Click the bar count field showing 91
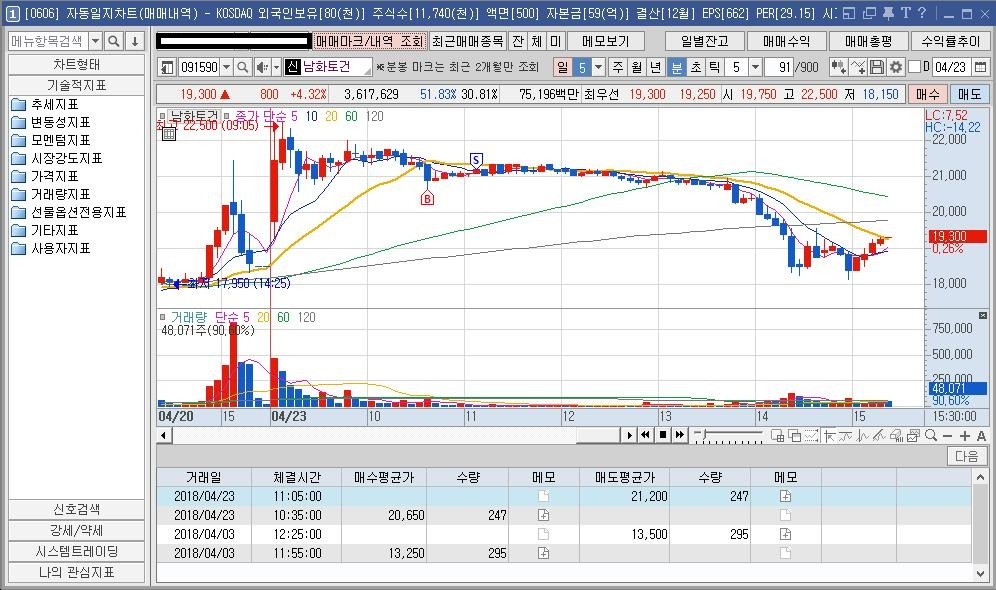Viewport: 996px width, 590px height. click(779, 67)
